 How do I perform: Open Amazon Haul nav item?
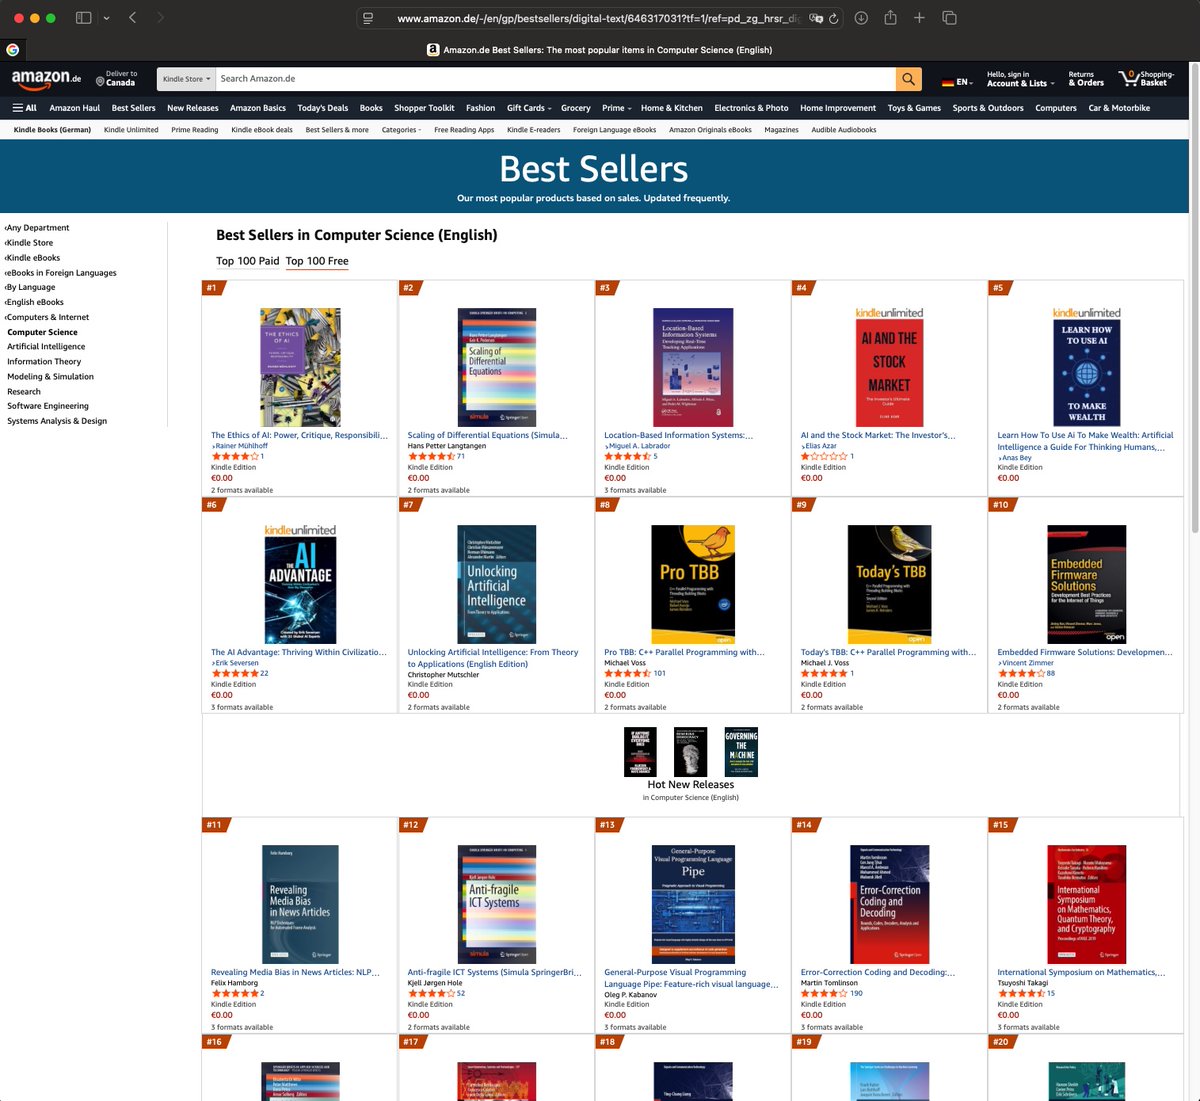tap(74, 108)
